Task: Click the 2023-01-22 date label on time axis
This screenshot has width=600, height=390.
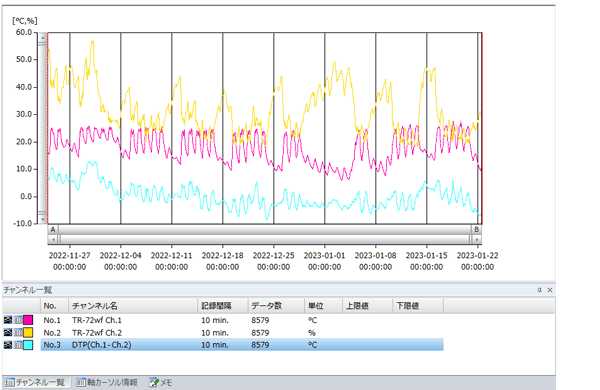Action: coord(478,255)
